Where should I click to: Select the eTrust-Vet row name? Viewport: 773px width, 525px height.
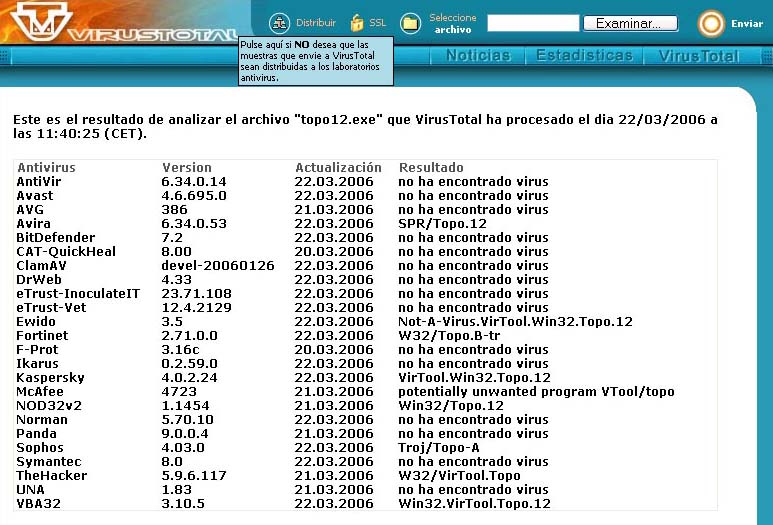pos(51,308)
